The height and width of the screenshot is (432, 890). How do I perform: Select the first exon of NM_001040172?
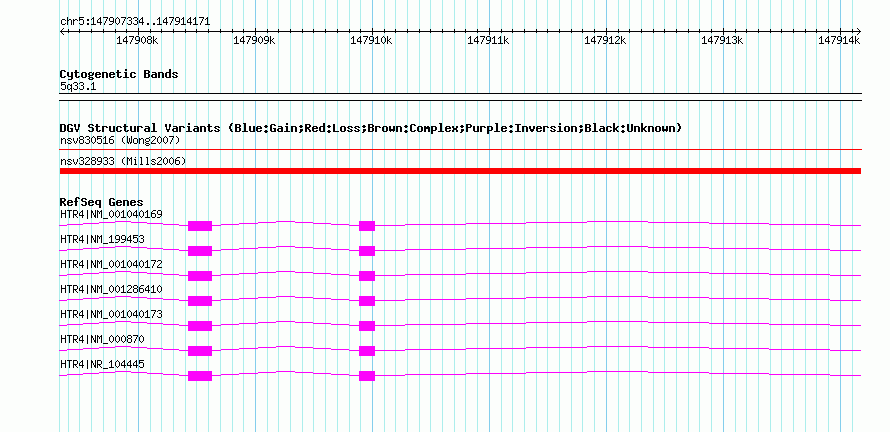coord(200,276)
